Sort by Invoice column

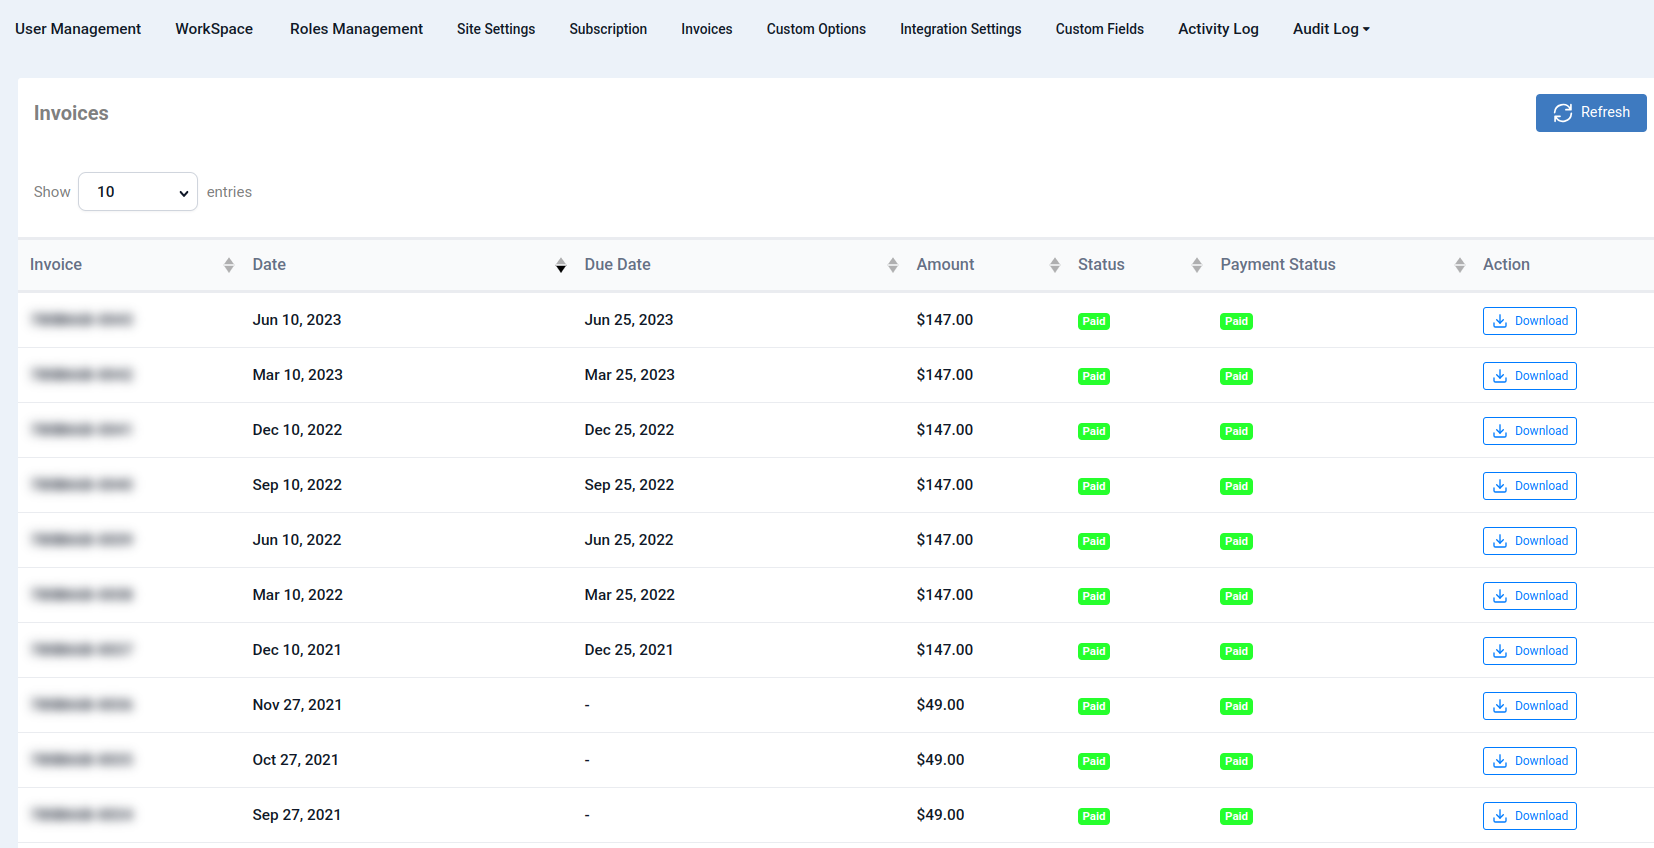pos(131,265)
